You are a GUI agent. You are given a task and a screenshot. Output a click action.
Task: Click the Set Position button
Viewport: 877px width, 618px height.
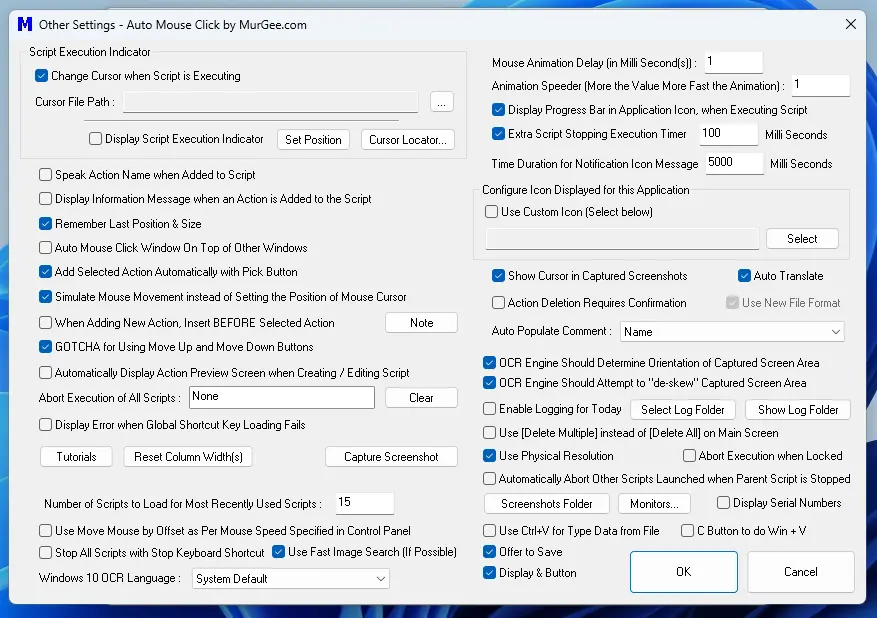[313, 140]
